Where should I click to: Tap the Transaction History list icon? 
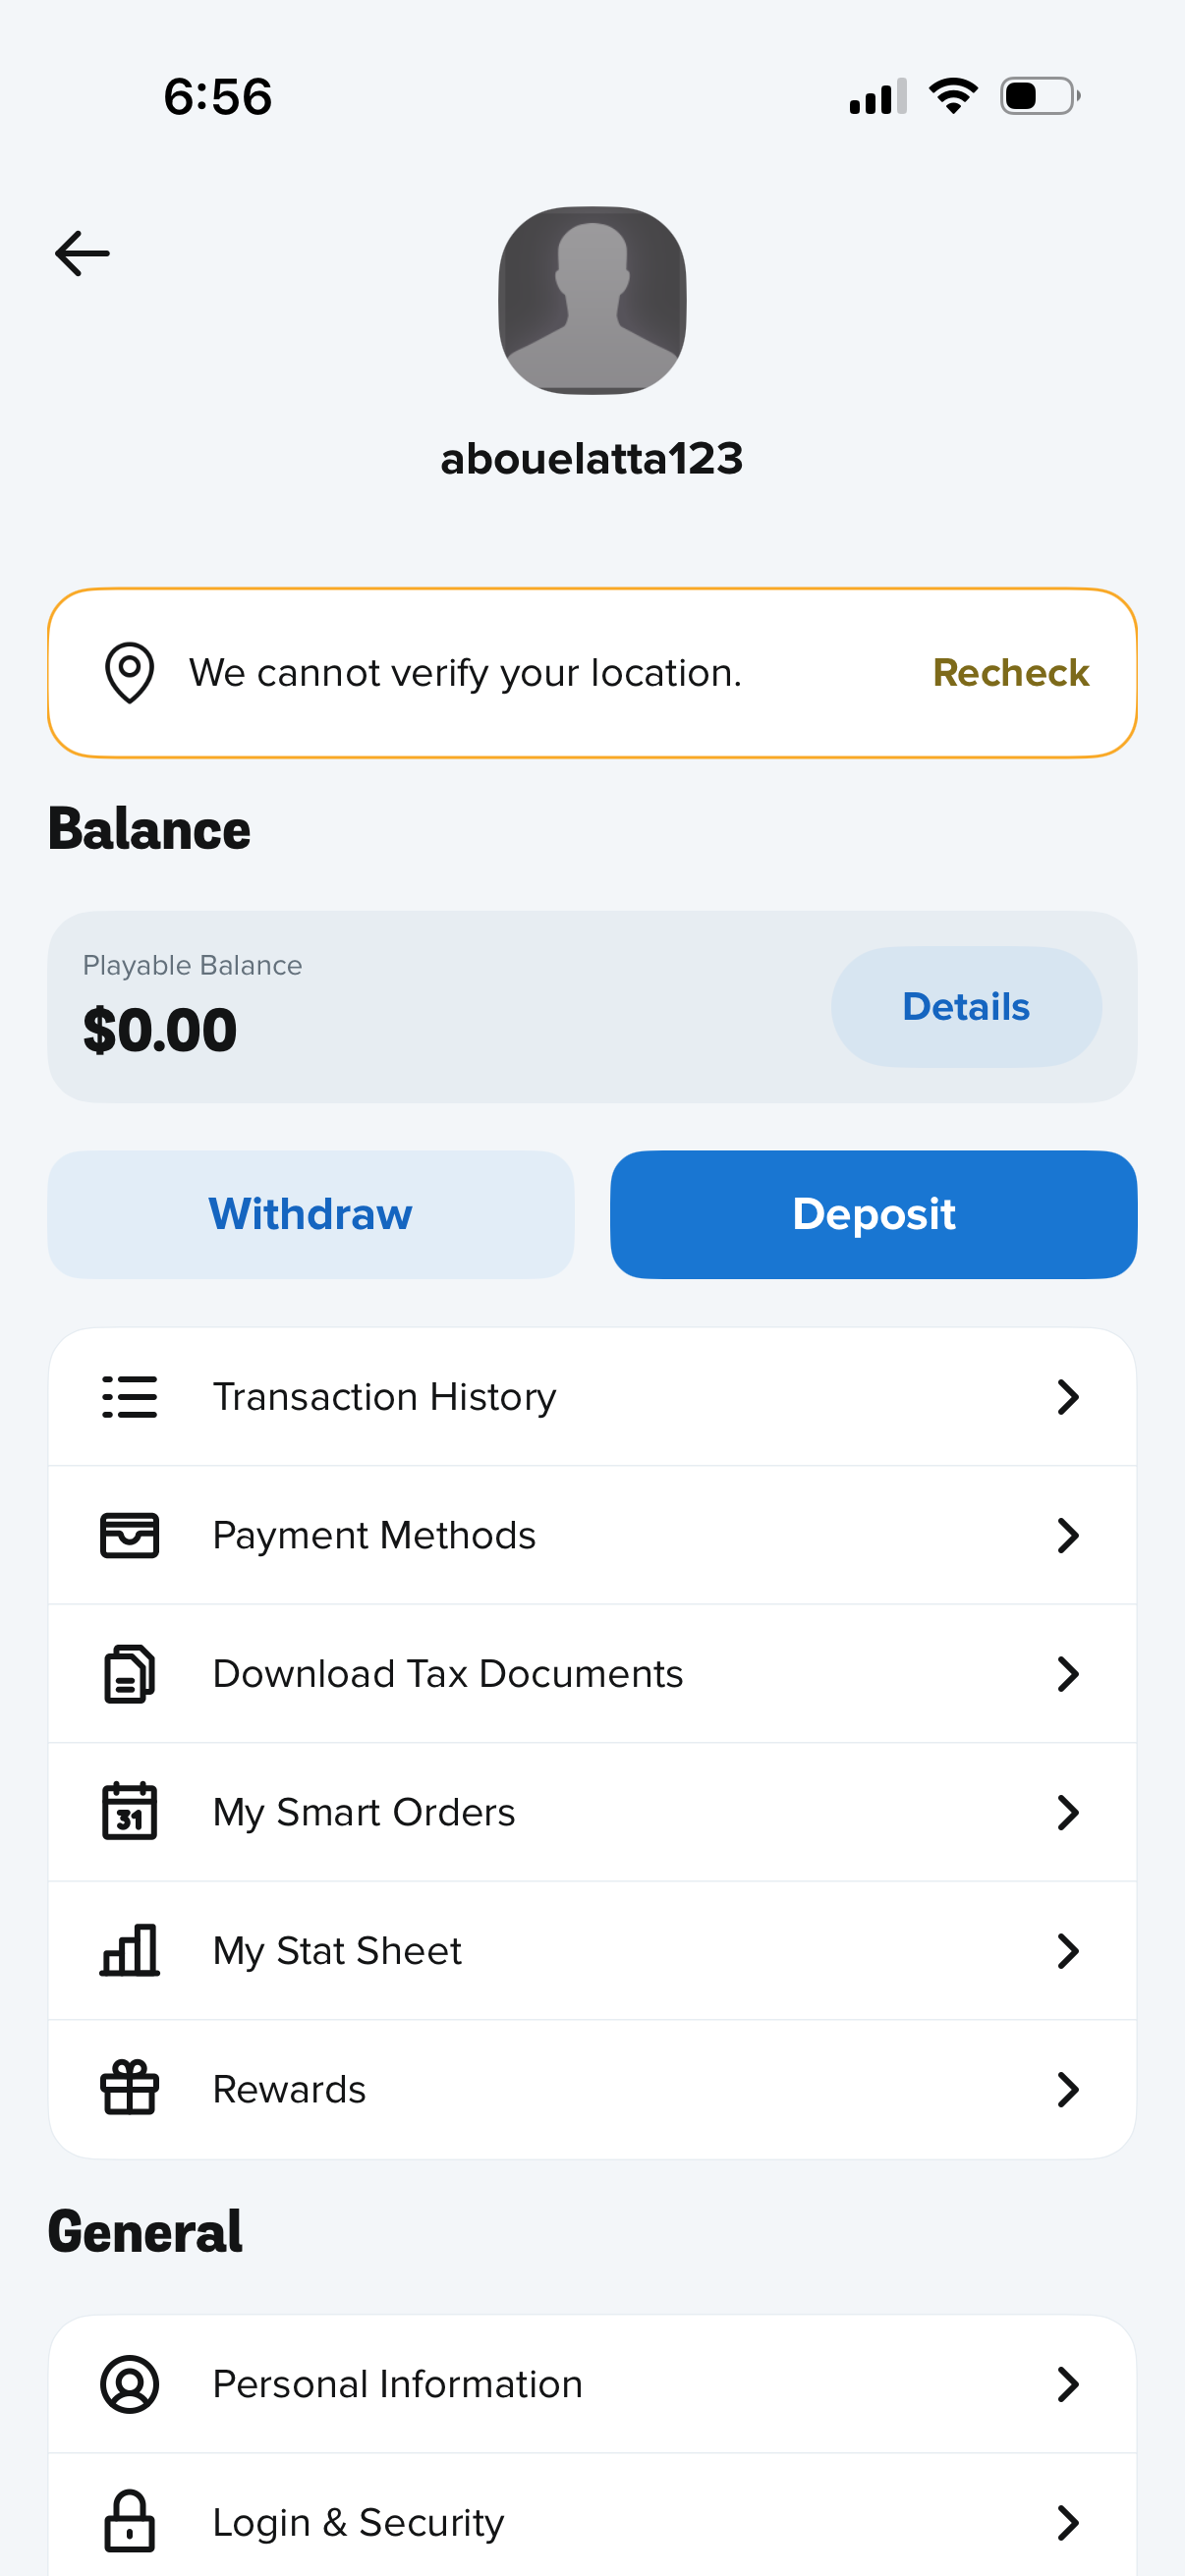pos(130,1397)
